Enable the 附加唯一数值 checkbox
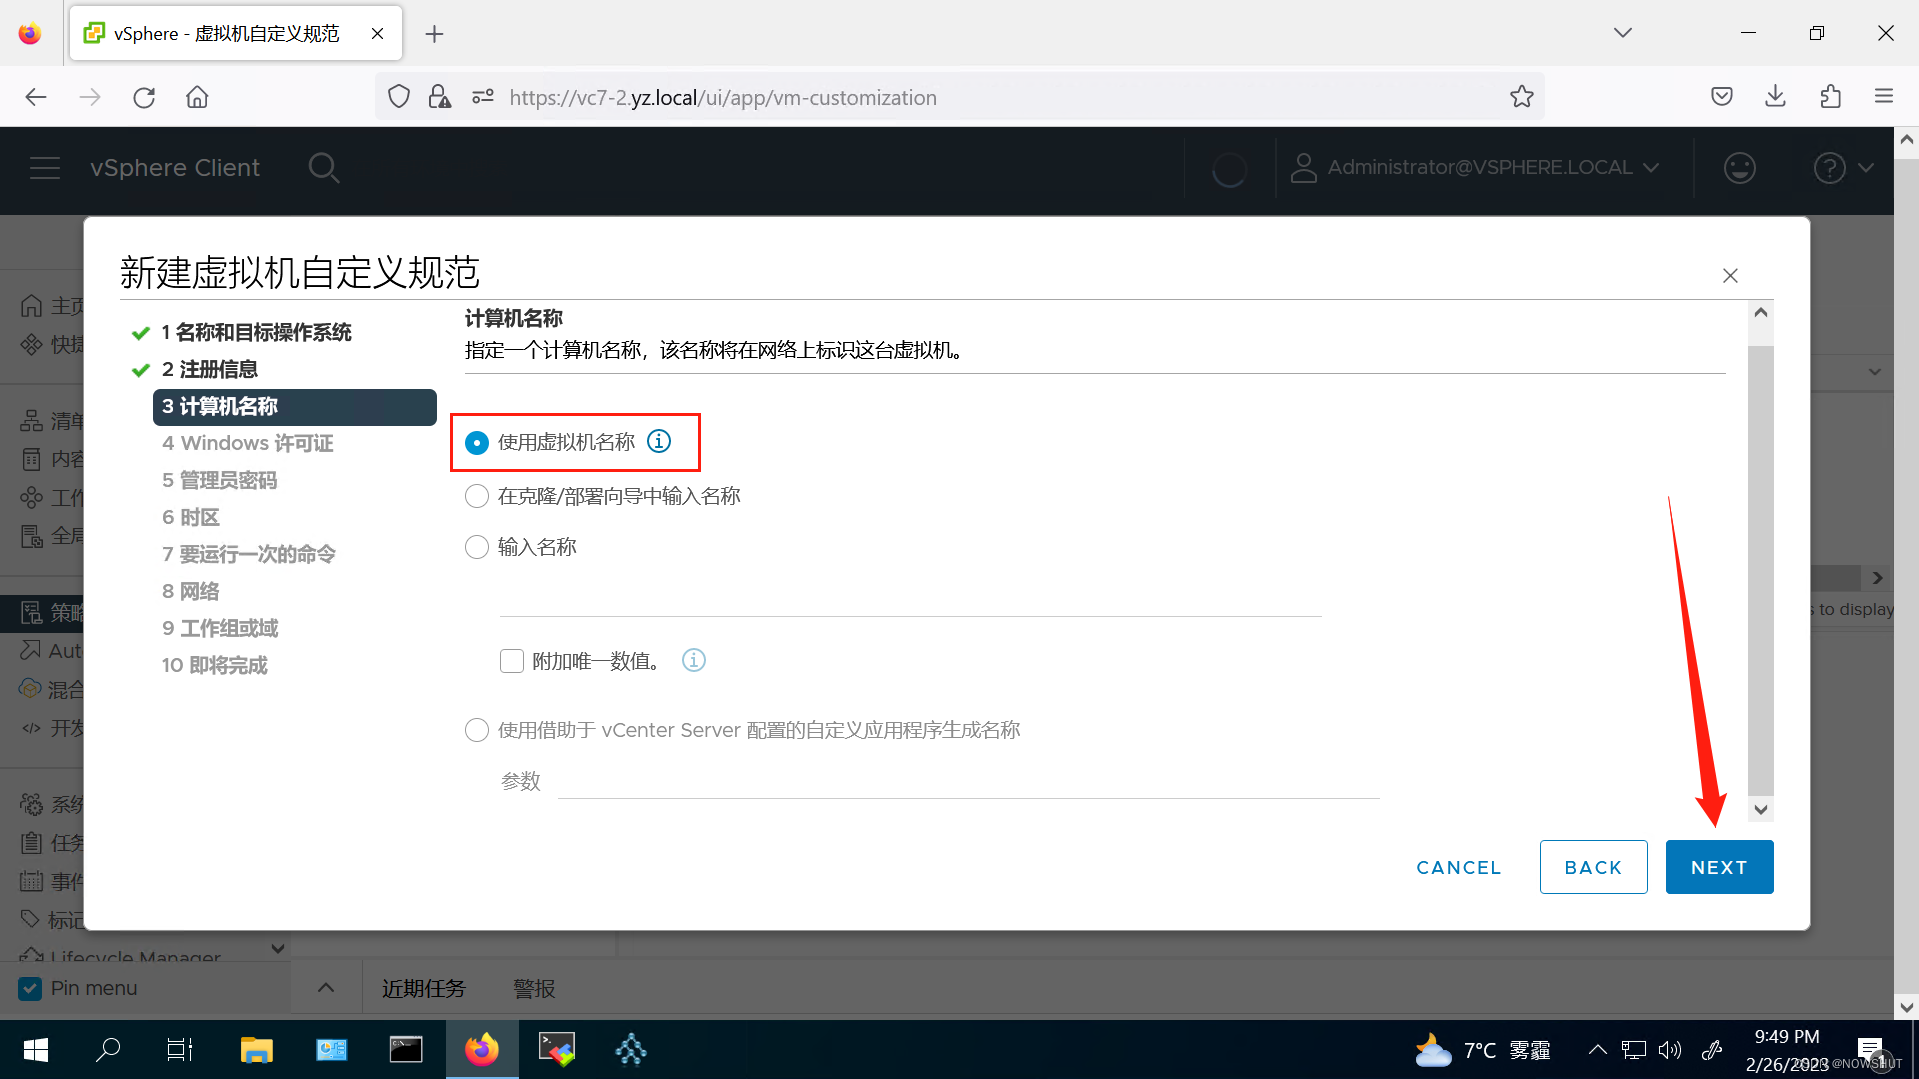The height and width of the screenshot is (1079, 1919). click(511, 660)
